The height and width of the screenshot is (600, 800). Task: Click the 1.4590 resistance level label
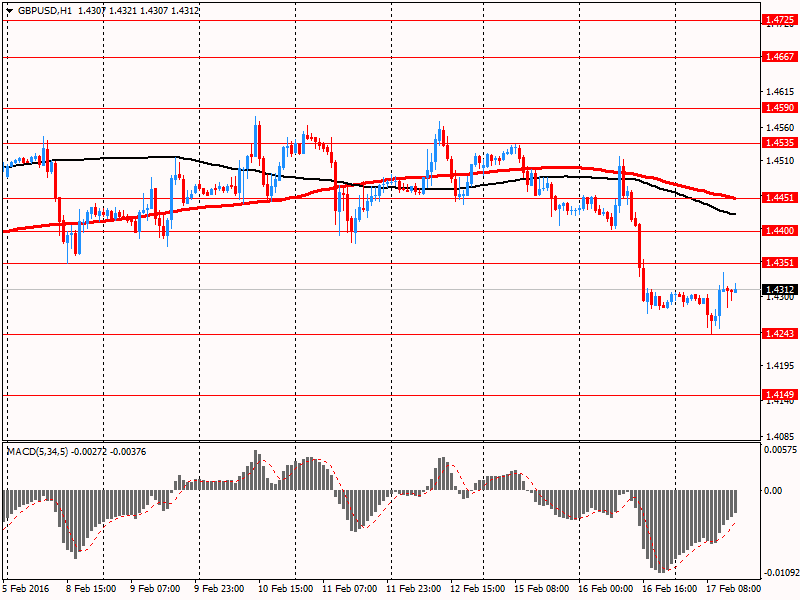778,107
